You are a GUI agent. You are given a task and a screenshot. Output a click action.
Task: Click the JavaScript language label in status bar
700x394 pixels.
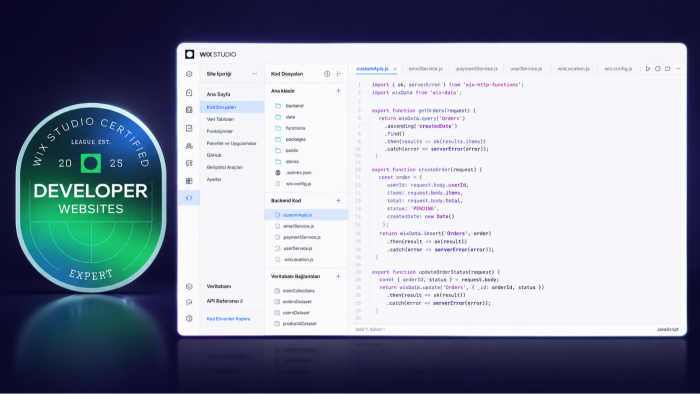(667, 329)
